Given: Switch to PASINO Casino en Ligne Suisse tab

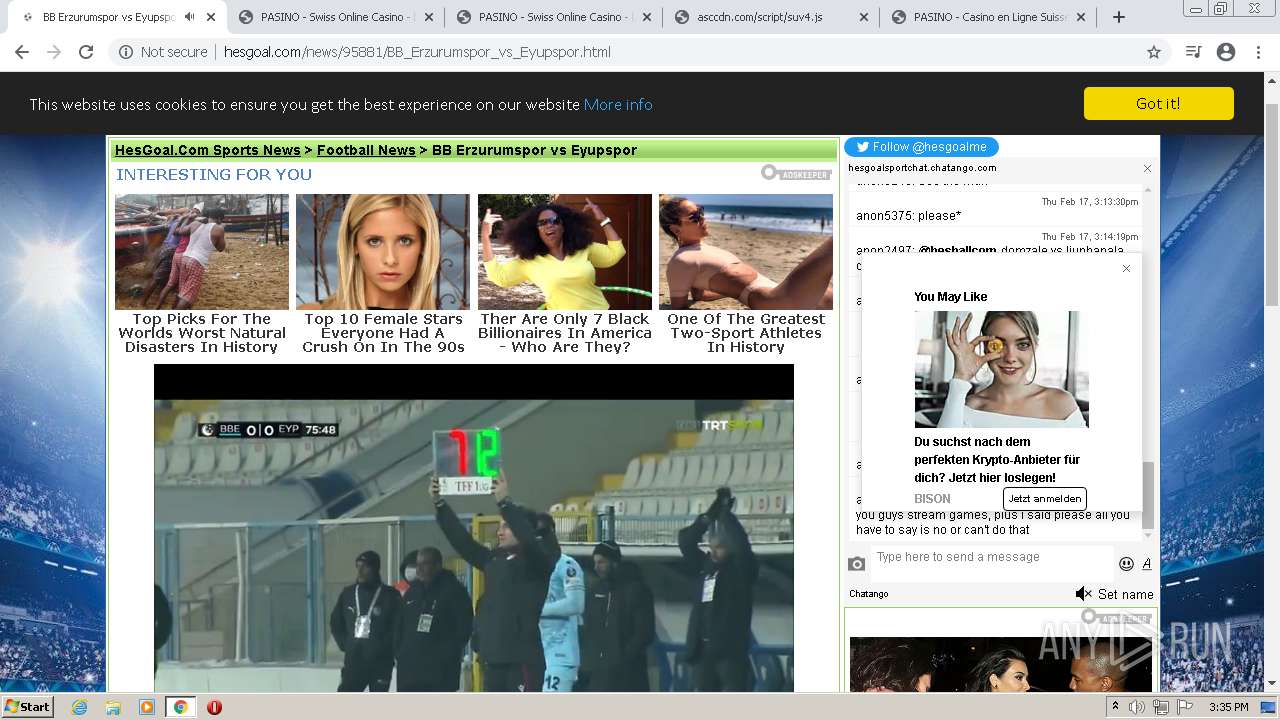Looking at the screenshot, I should point(989,17).
